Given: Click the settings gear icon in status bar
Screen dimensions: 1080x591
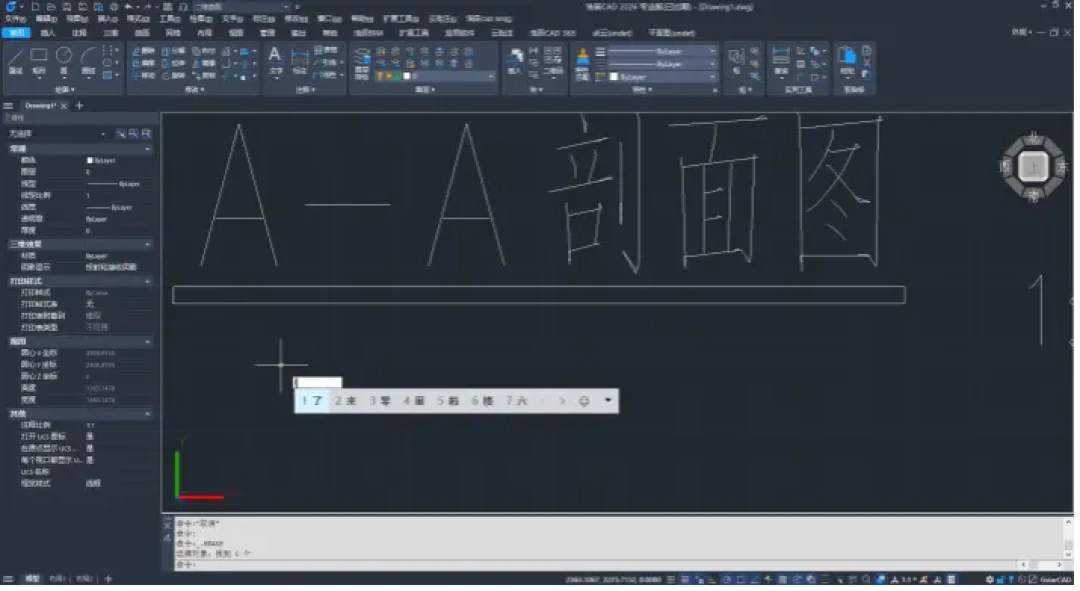Looking at the screenshot, I should click(990, 580).
